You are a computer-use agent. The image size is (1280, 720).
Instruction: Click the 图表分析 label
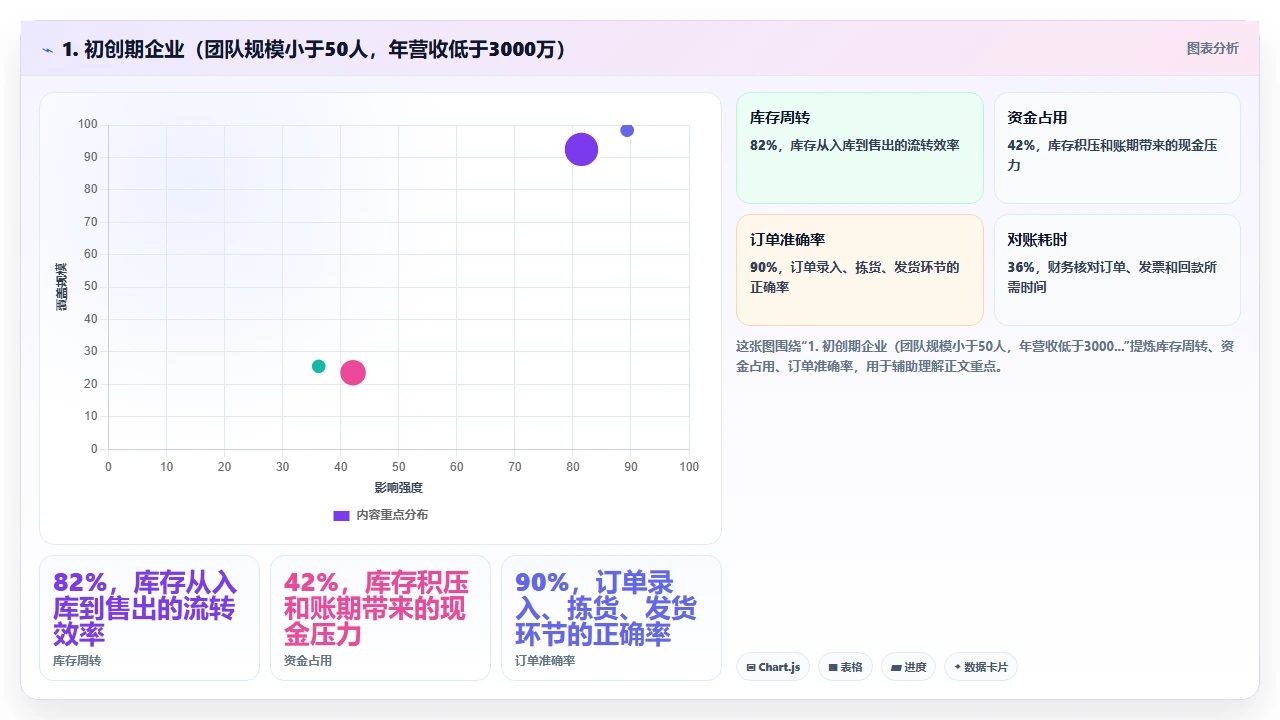1212,48
